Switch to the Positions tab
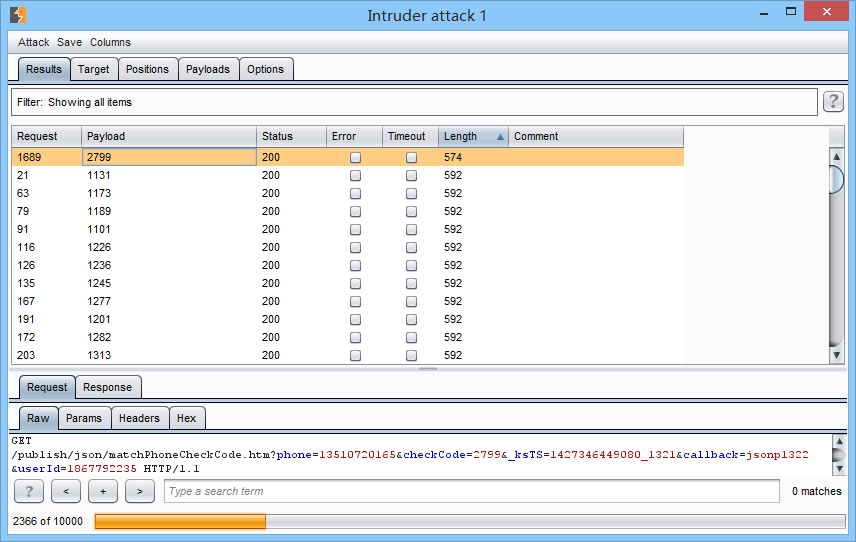This screenshot has height=542, width=856. [147, 69]
